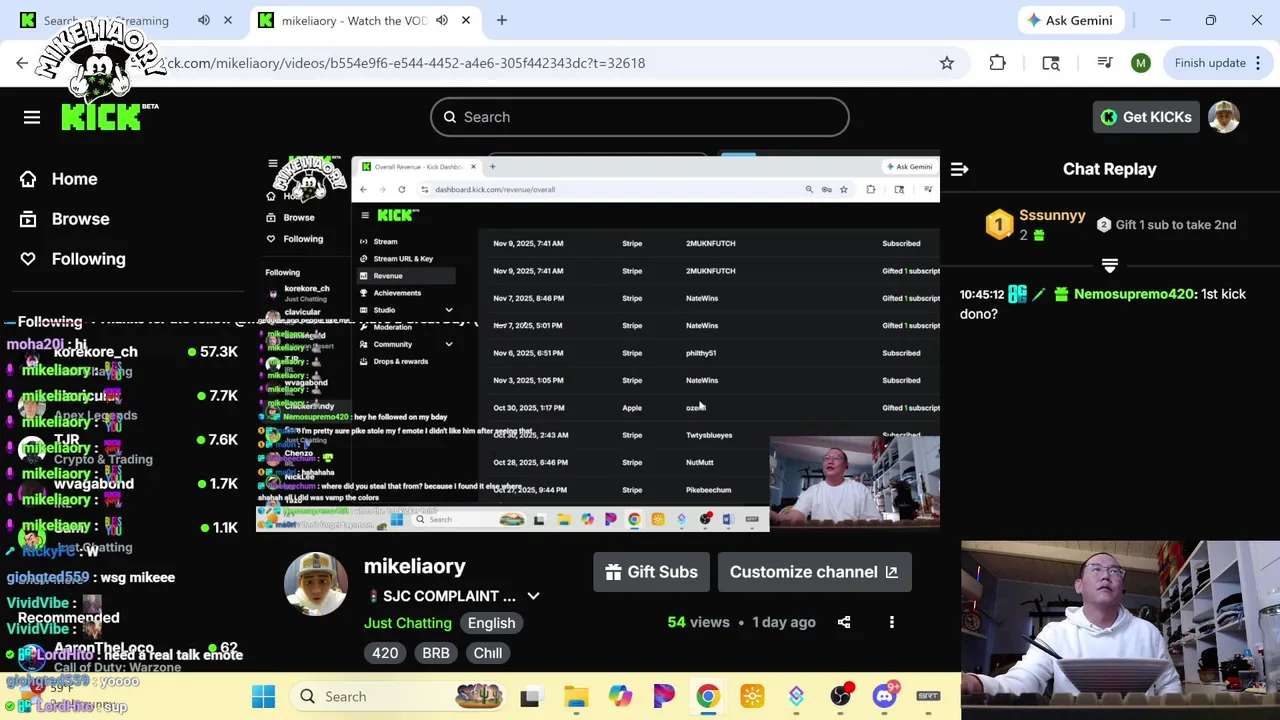The width and height of the screenshot is (1280, 720).
Task: Click the mikeliaory channel name
Action: pos(415,567)
